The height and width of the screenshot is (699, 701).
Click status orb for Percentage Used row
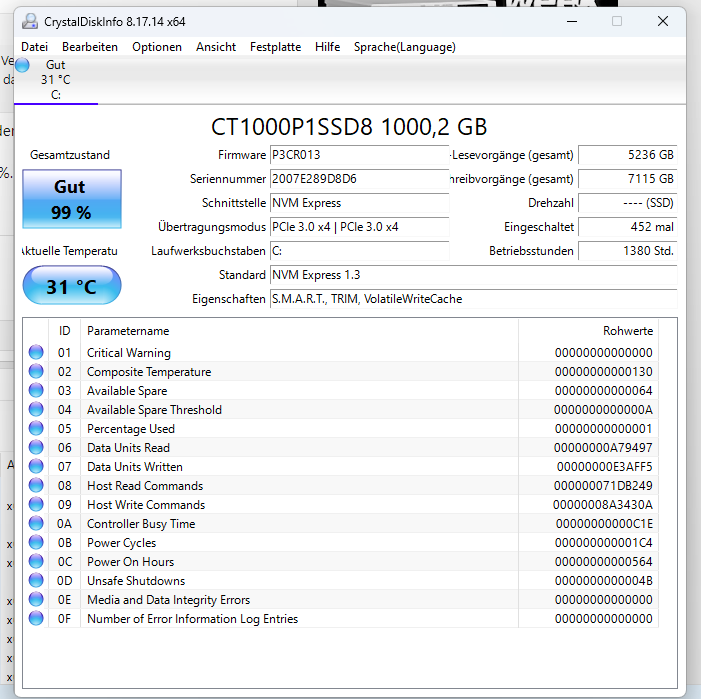(x=36, y=428)
